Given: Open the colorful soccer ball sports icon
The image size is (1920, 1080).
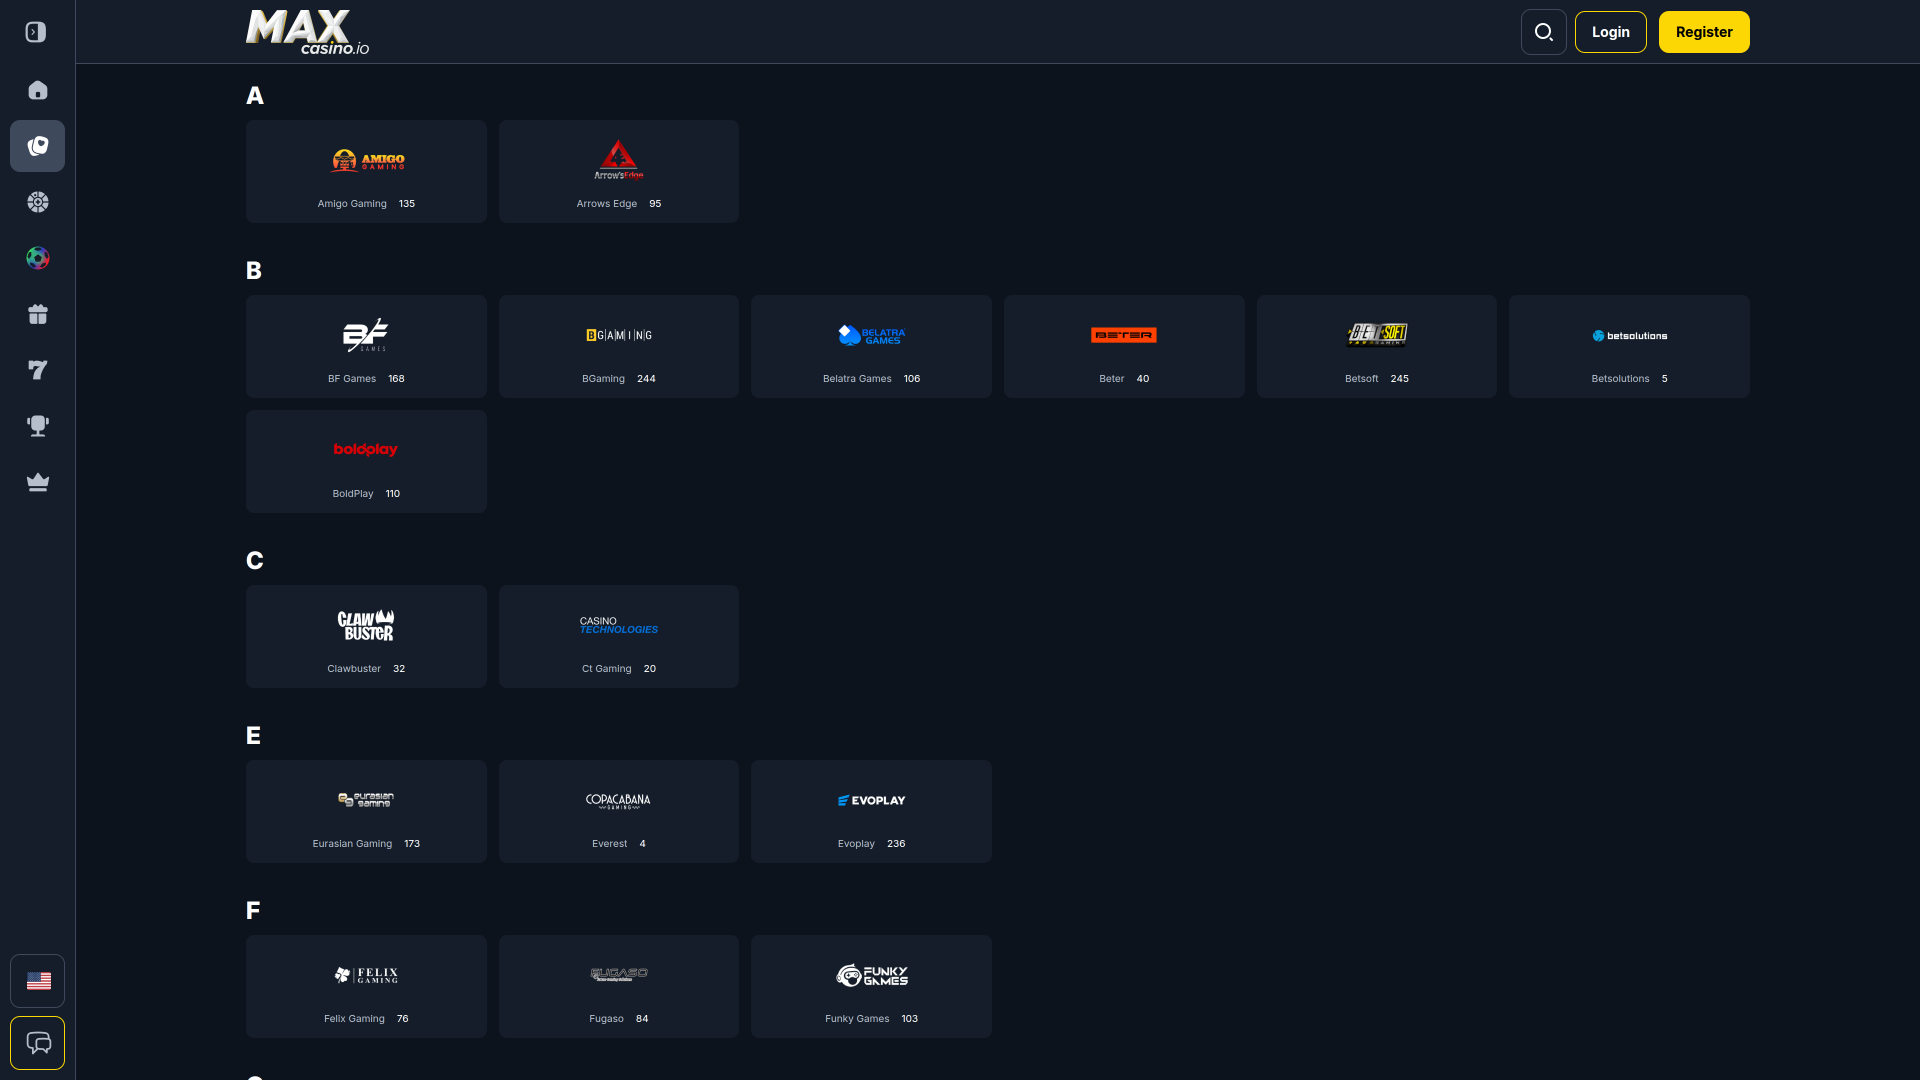Looking at the screenshot, I should 38,258.
